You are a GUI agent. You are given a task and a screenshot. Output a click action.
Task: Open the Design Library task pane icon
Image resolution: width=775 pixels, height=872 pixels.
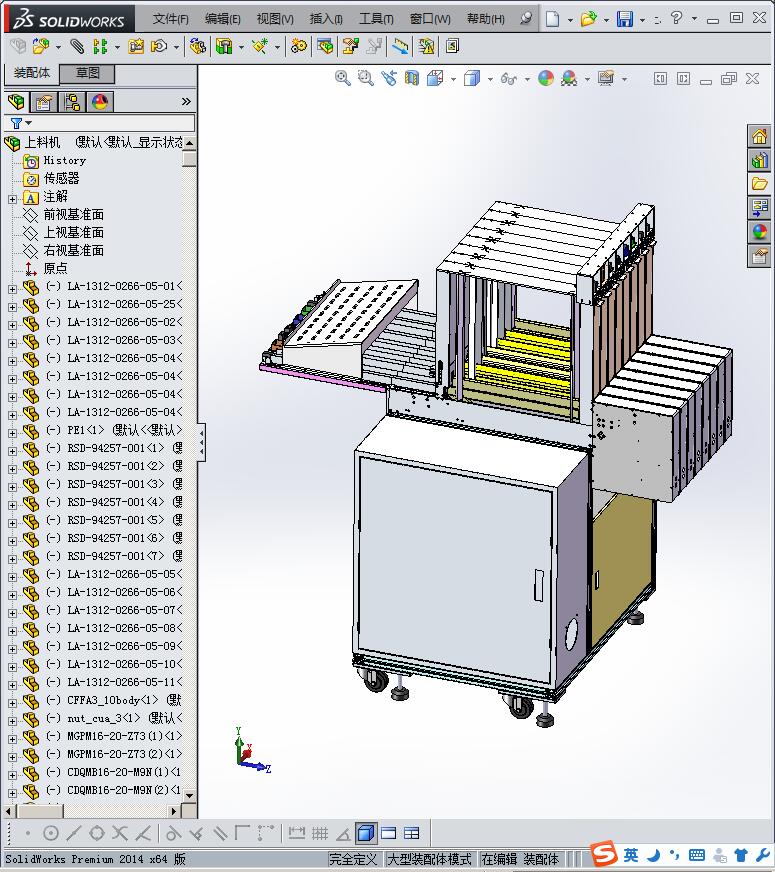759,160
